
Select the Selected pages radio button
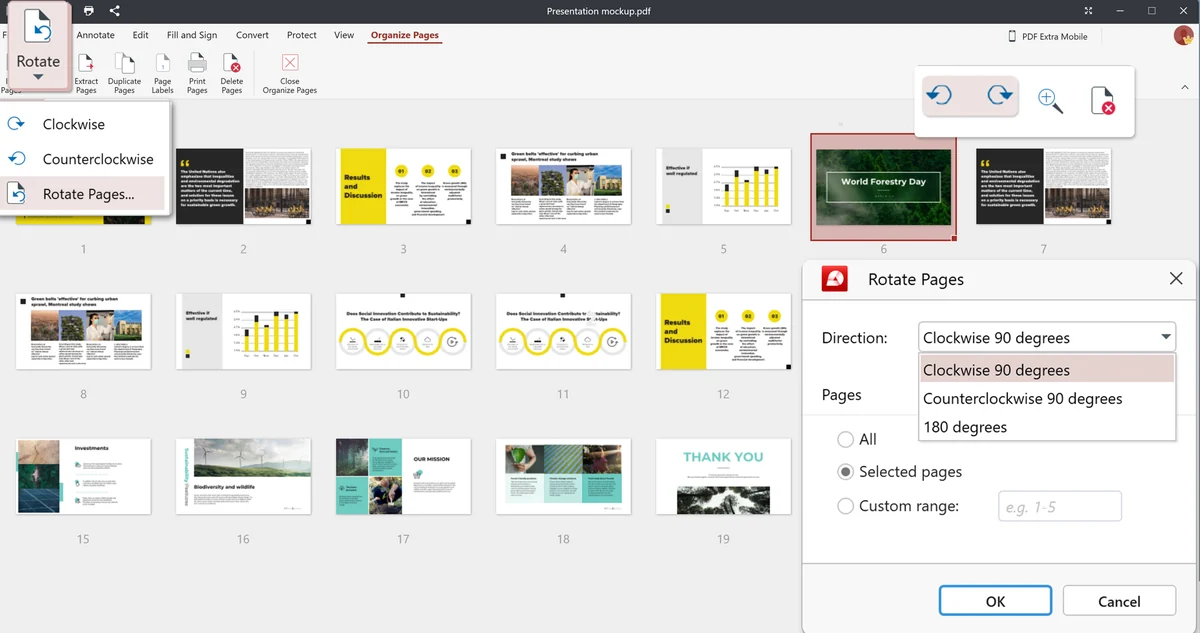[846, 471]
